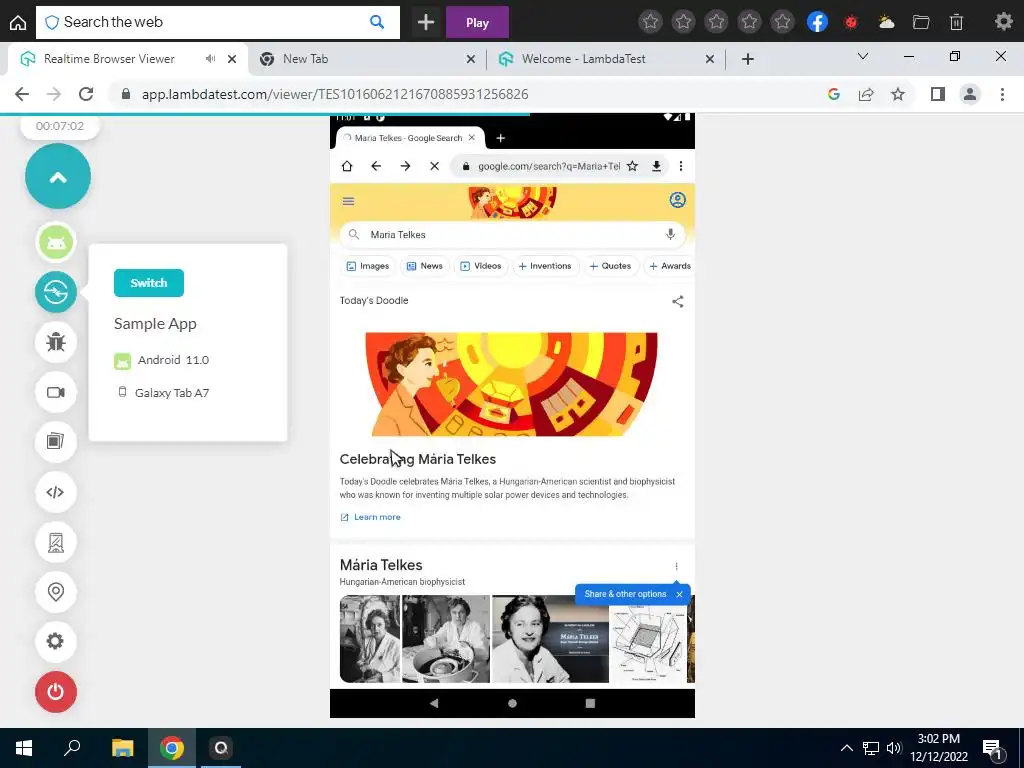Switch to the New Tab browser tab
Viewport: 1024px width, 768px height.
366,59
